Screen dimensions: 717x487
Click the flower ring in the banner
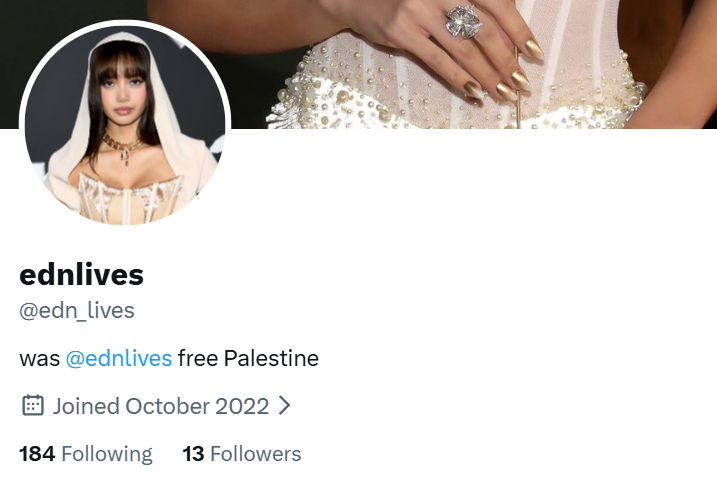click(x=464, y=21)
